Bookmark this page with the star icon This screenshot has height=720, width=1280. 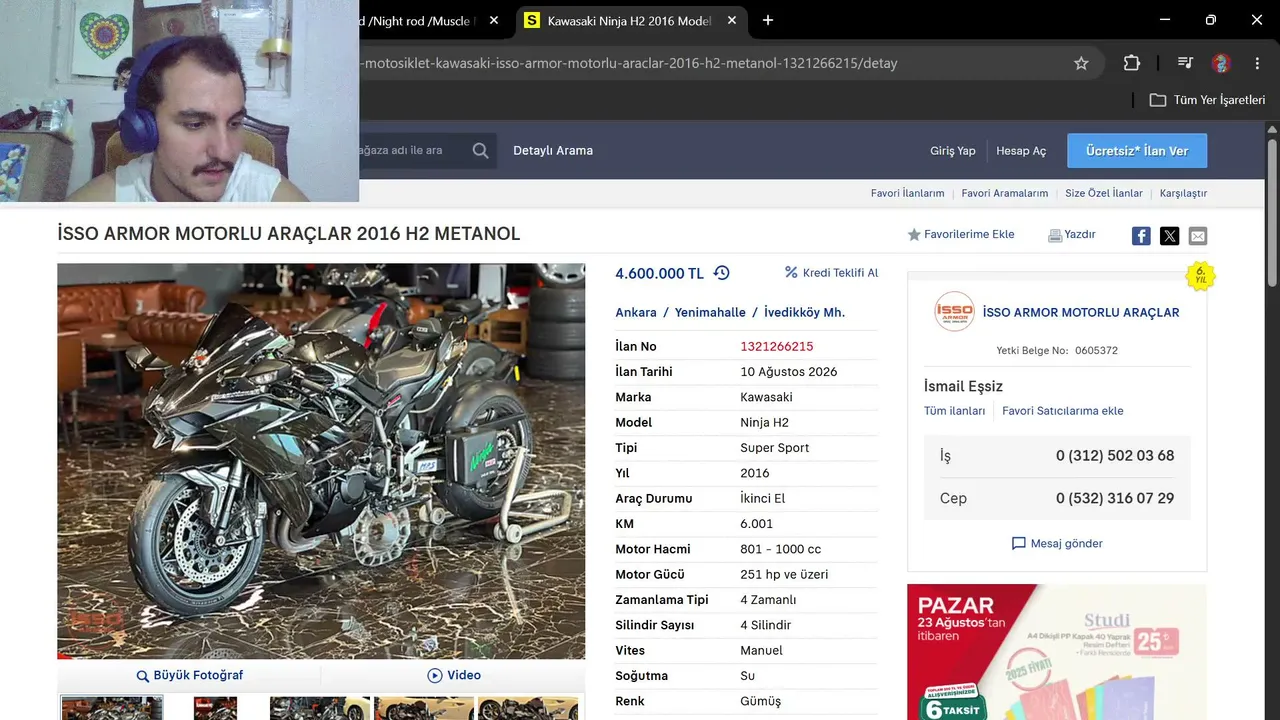click(x=1081, y=63)
